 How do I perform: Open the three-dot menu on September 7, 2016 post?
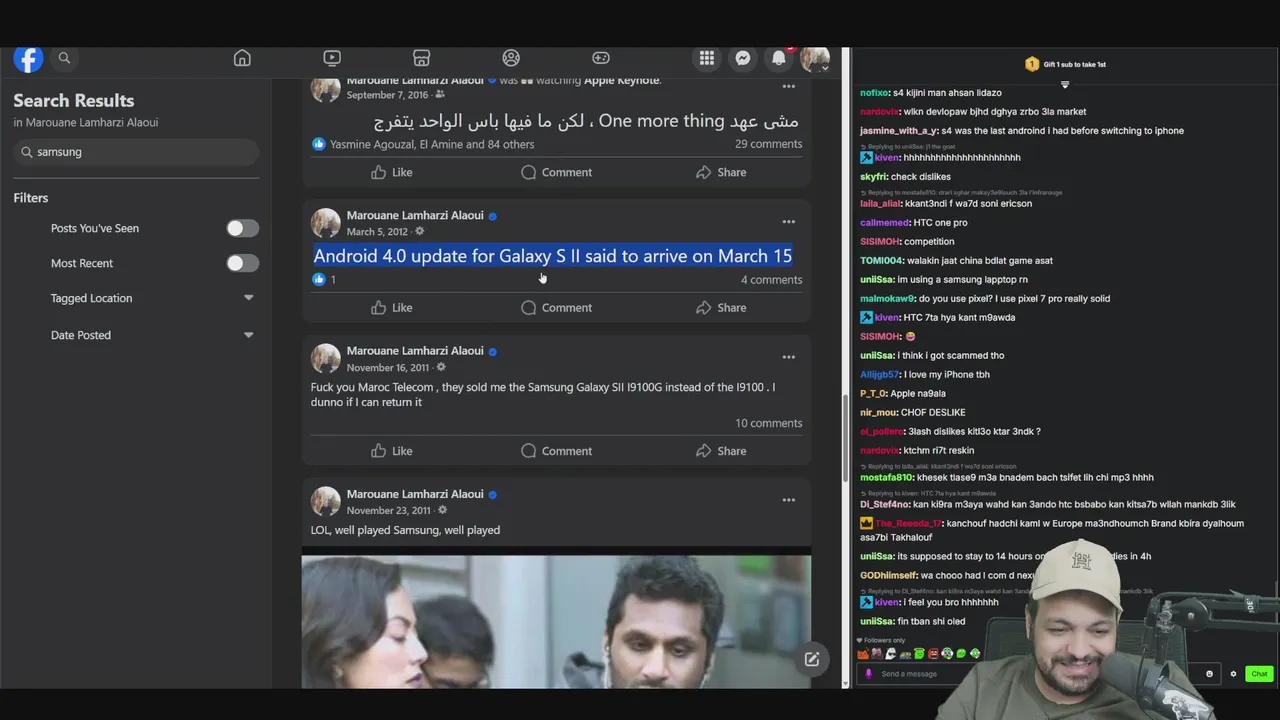pyautogui.click(x=789, y=86)
